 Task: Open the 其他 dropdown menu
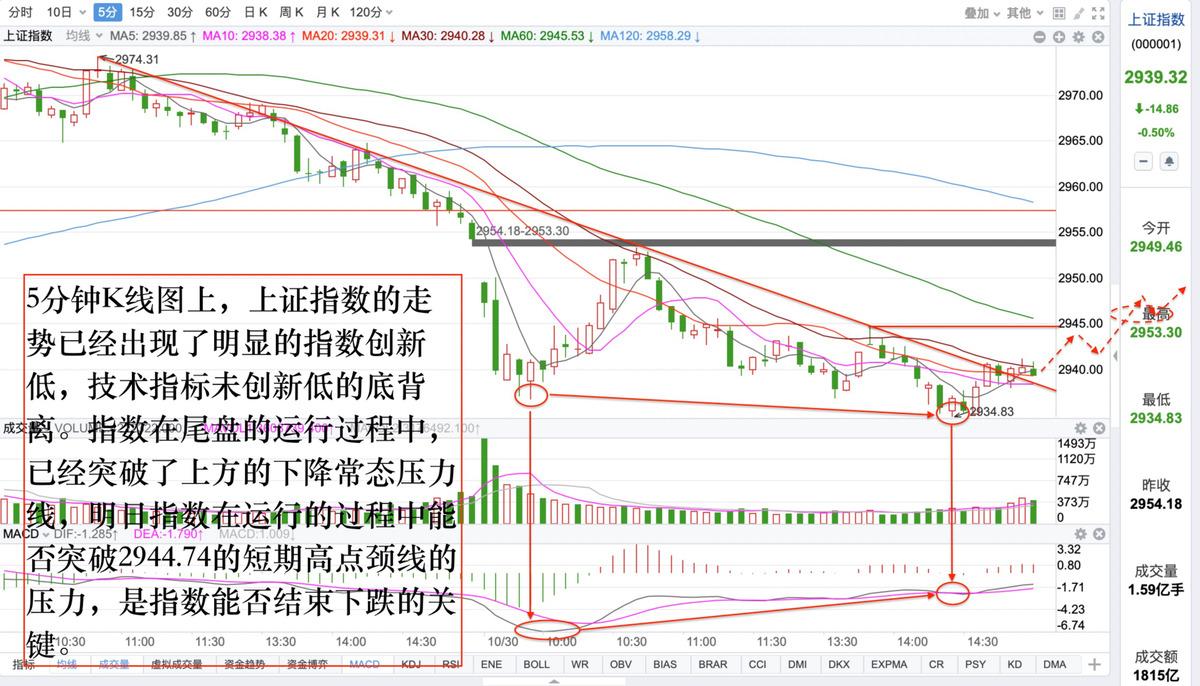1023,13
